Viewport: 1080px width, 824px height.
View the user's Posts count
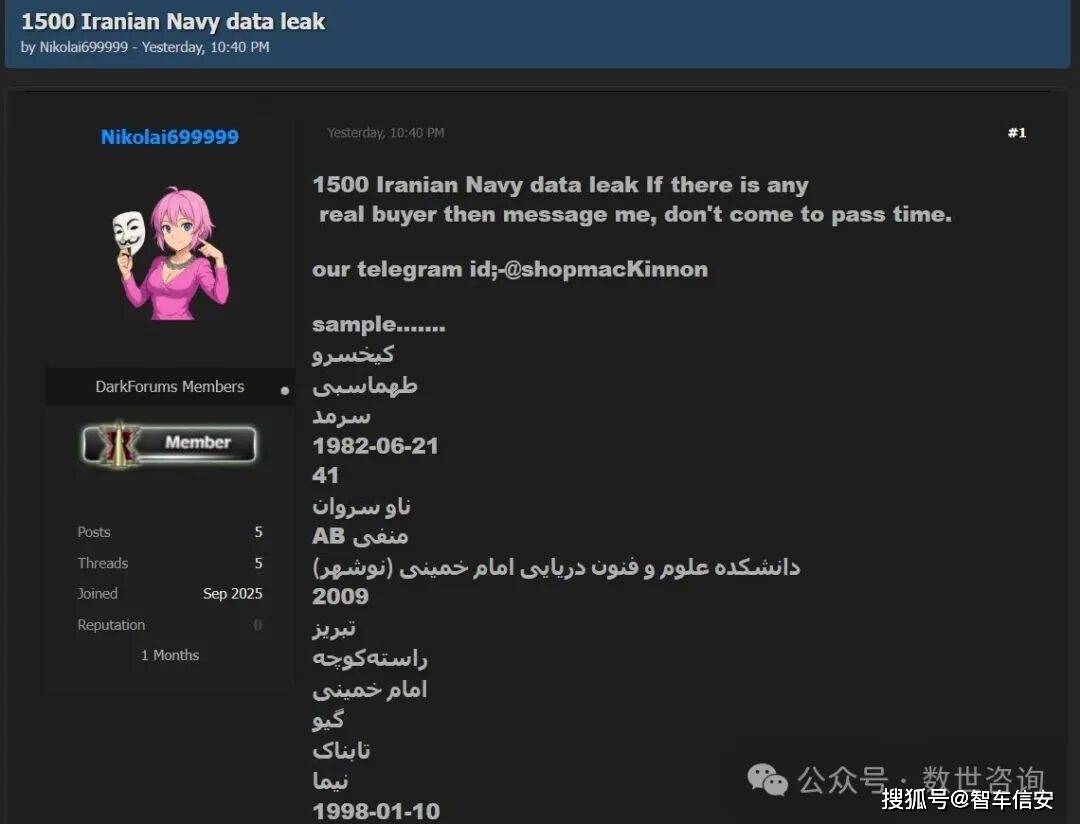point(258,531)
